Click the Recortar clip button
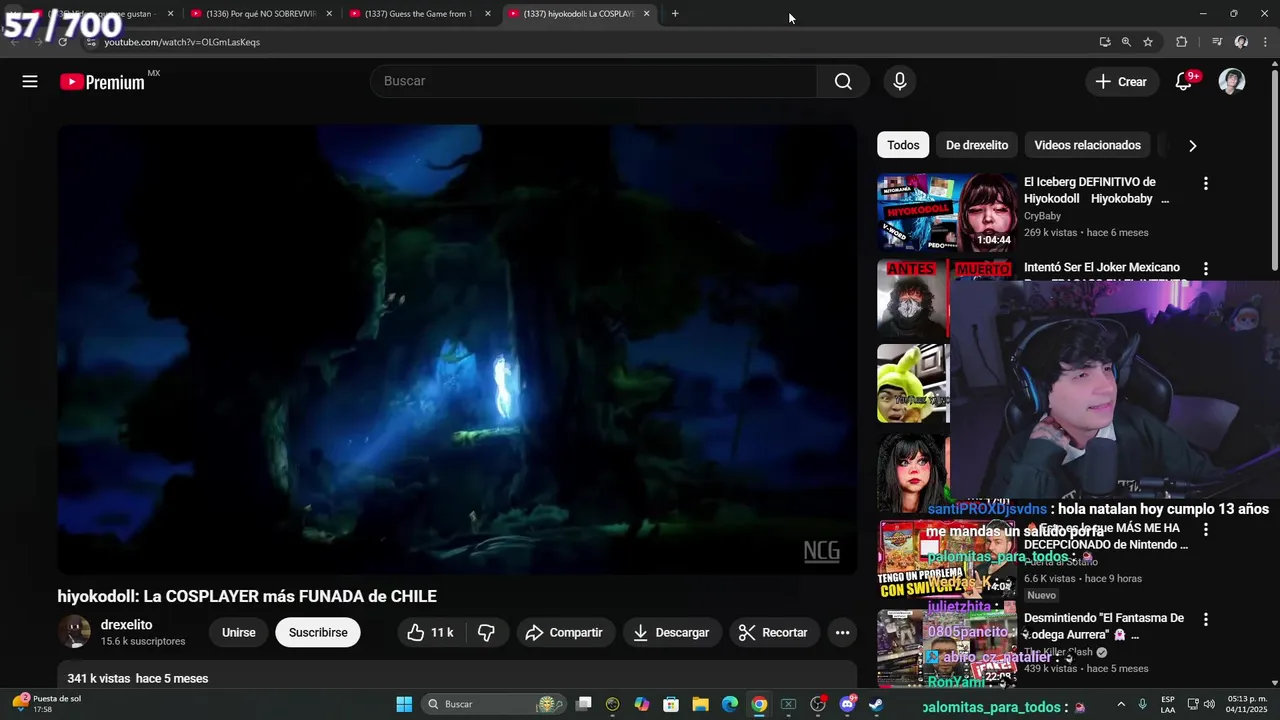 [x=773, y=633]
